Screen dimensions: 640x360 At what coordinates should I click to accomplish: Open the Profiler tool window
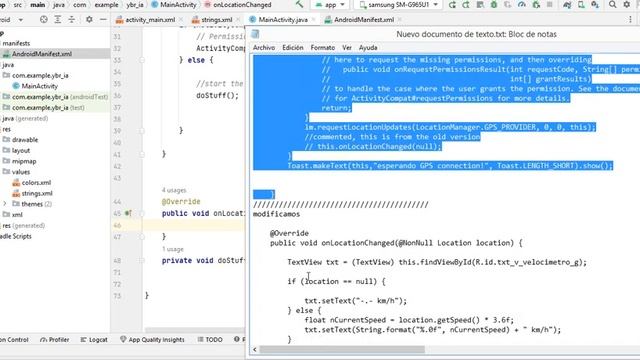[54, 340]
